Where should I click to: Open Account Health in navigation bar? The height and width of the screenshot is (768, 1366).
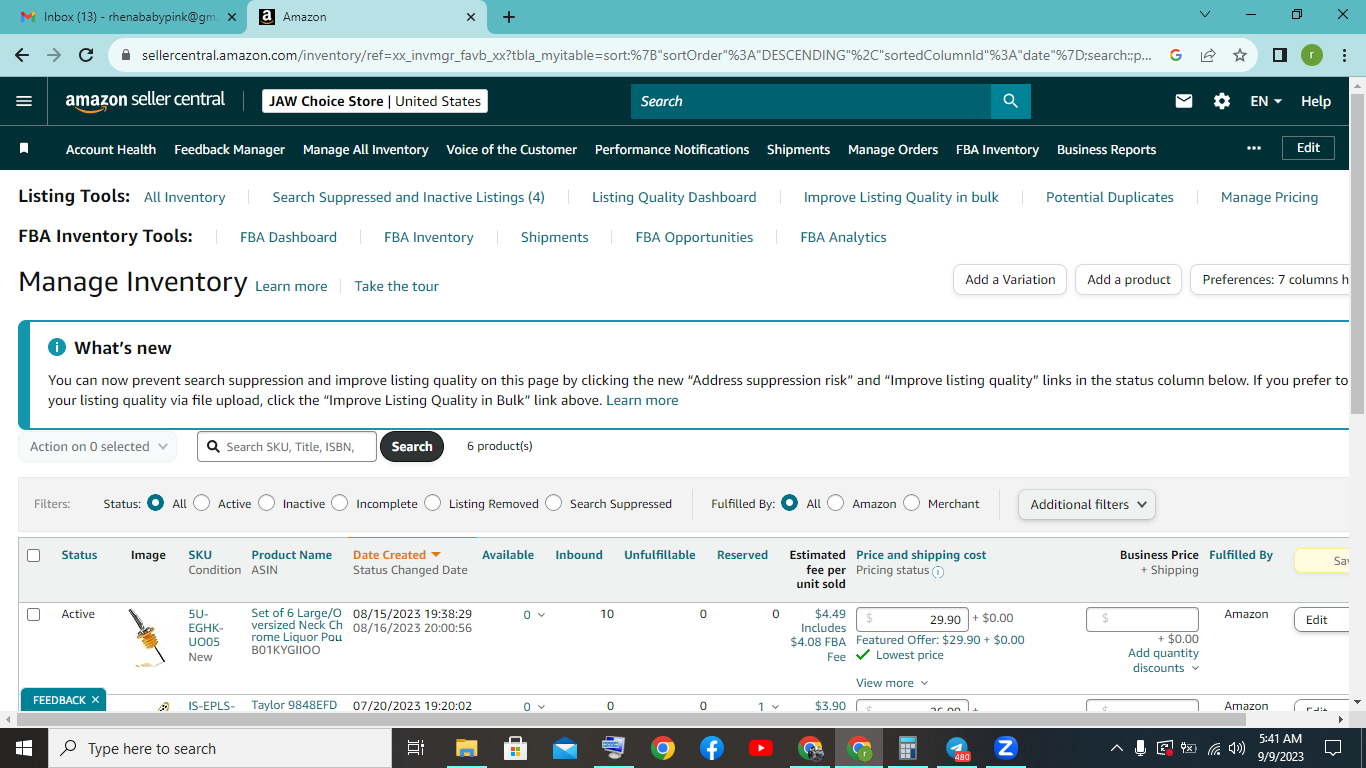pyautogui.click(x=111, y=149)
